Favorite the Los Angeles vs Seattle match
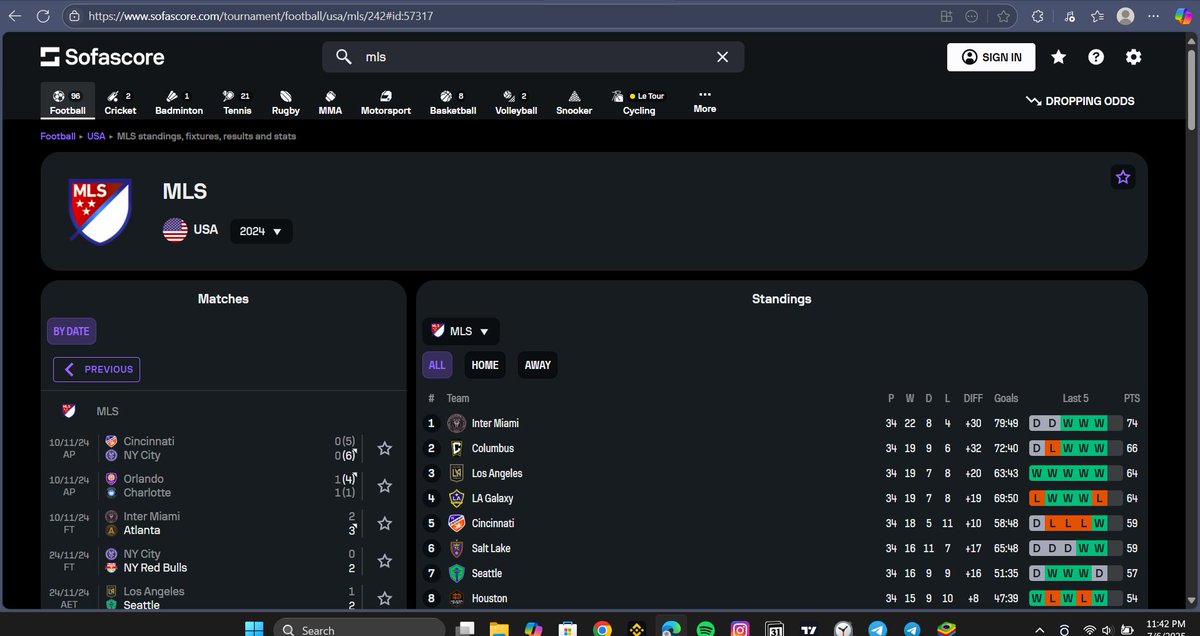Viewport: 1200px width, 636px height. click(x=385, y=598)
